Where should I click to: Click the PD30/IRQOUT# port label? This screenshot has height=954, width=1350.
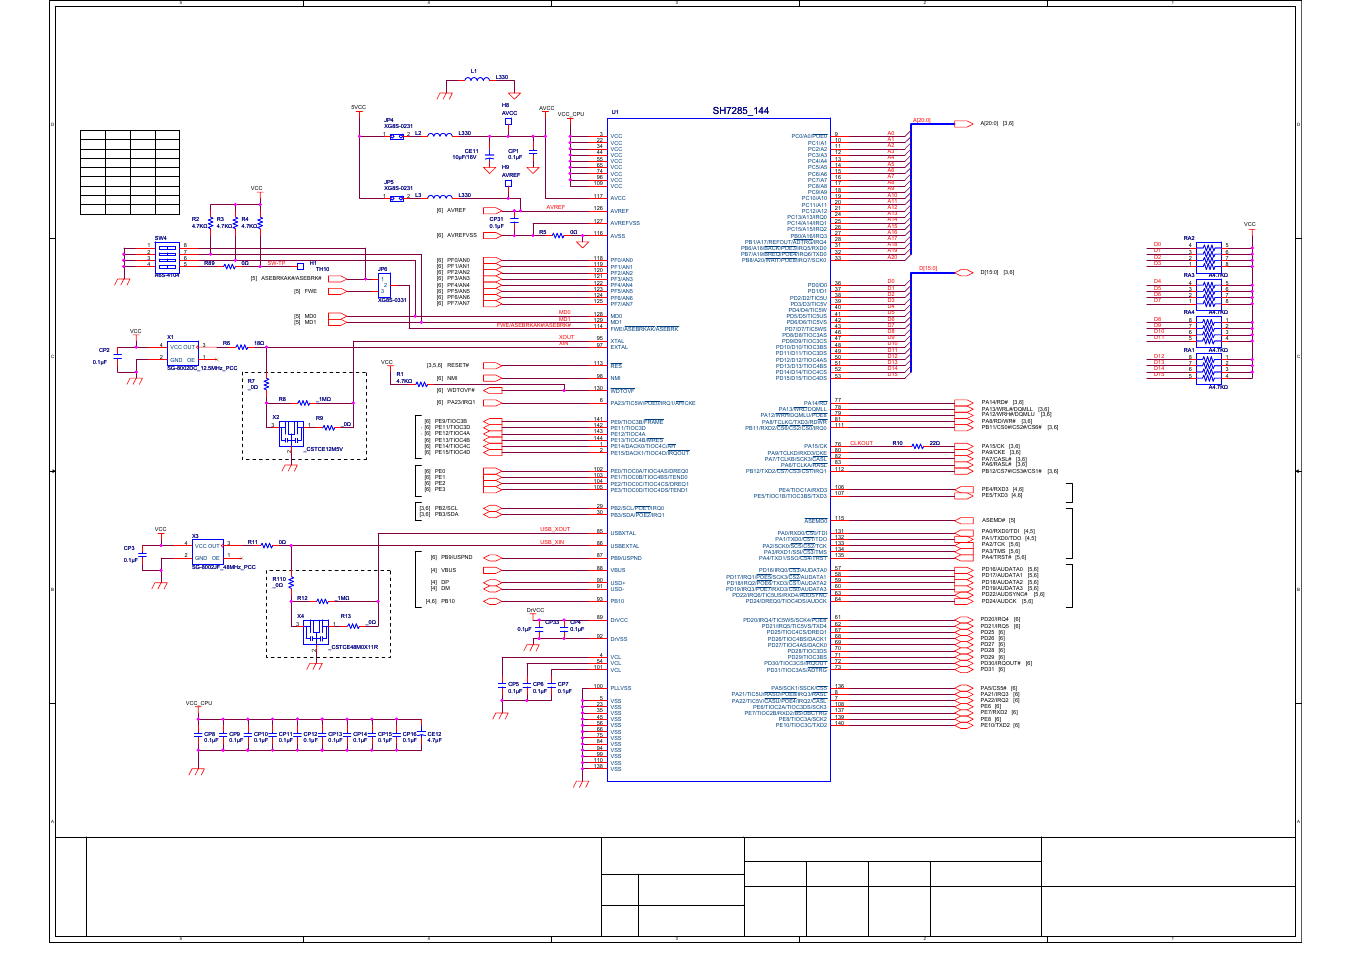[1001, 663]
